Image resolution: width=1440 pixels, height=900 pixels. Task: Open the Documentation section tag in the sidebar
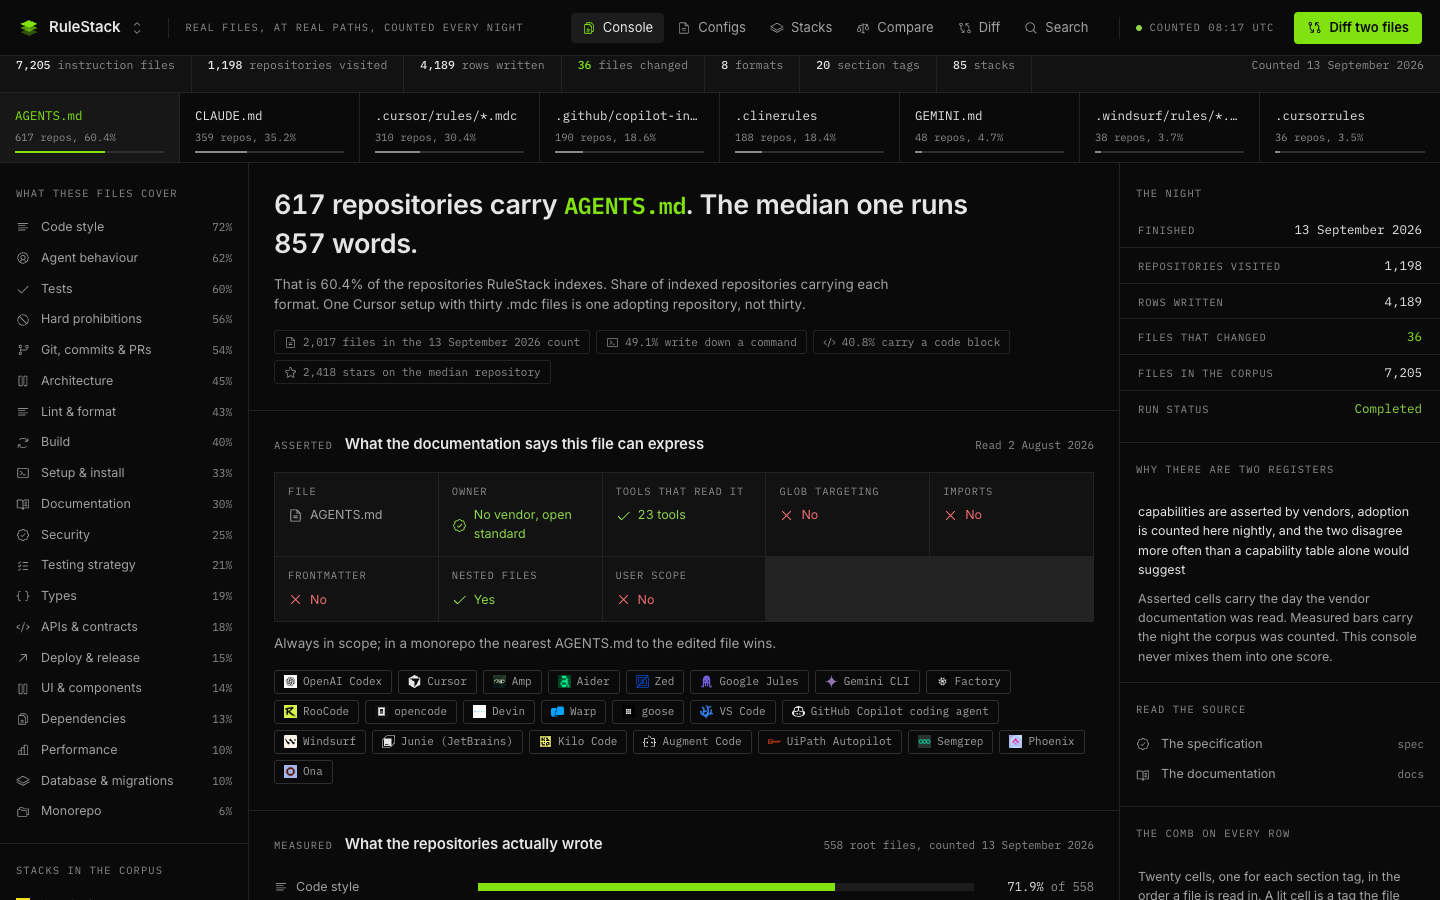pyautogui.click(x=124, y=504)
